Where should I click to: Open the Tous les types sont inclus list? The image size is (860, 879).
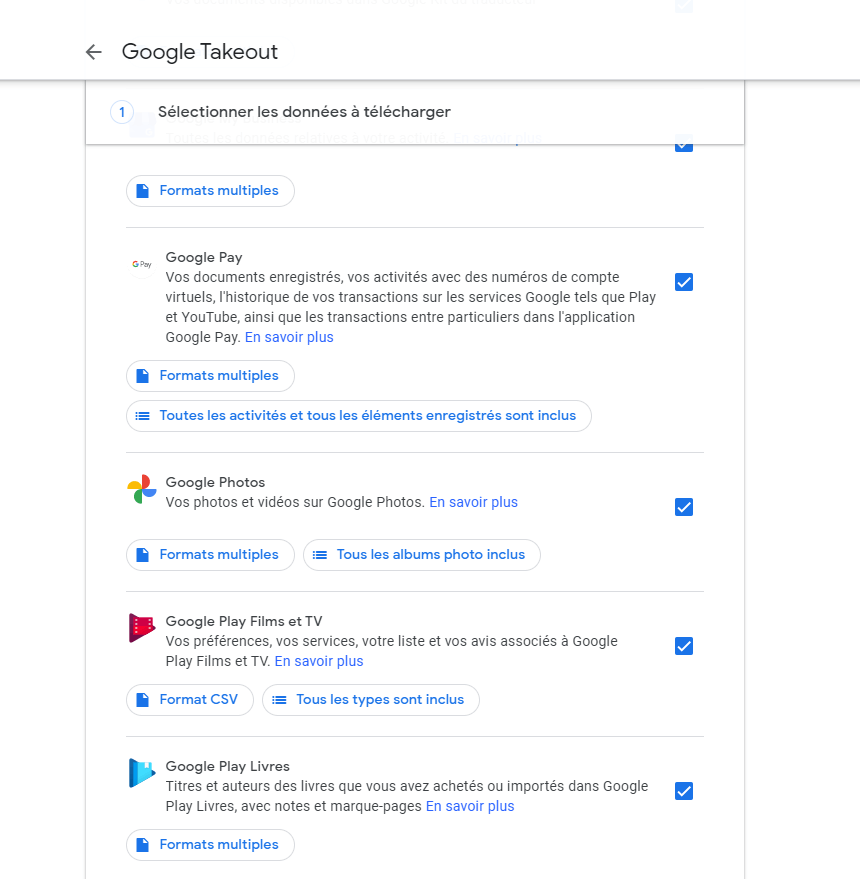pos(370,700)
